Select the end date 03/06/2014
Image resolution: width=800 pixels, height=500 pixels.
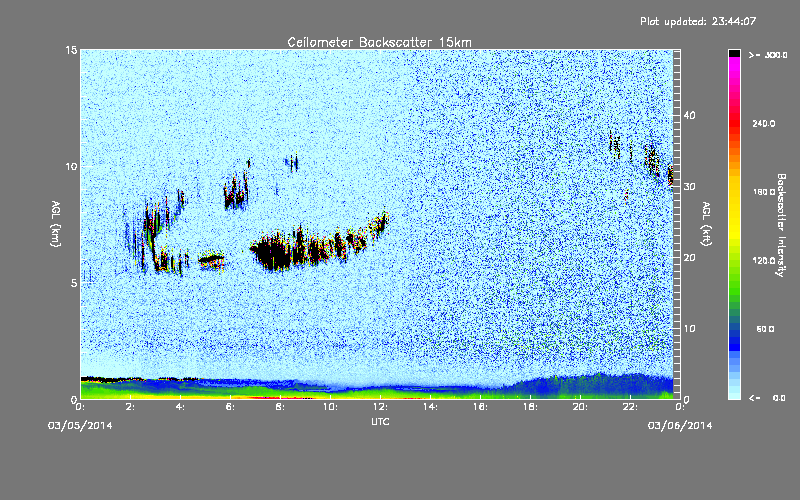(680, 426)
